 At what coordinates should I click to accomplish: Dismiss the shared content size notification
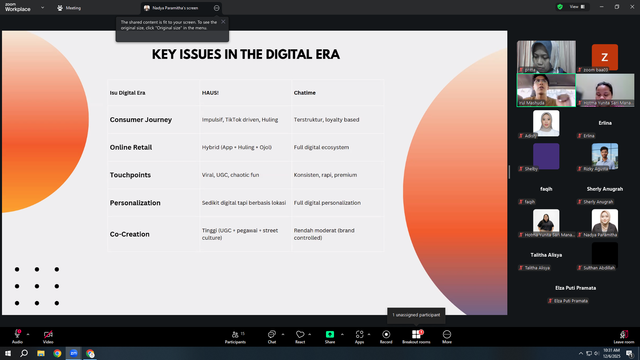(x=223, y=22)
